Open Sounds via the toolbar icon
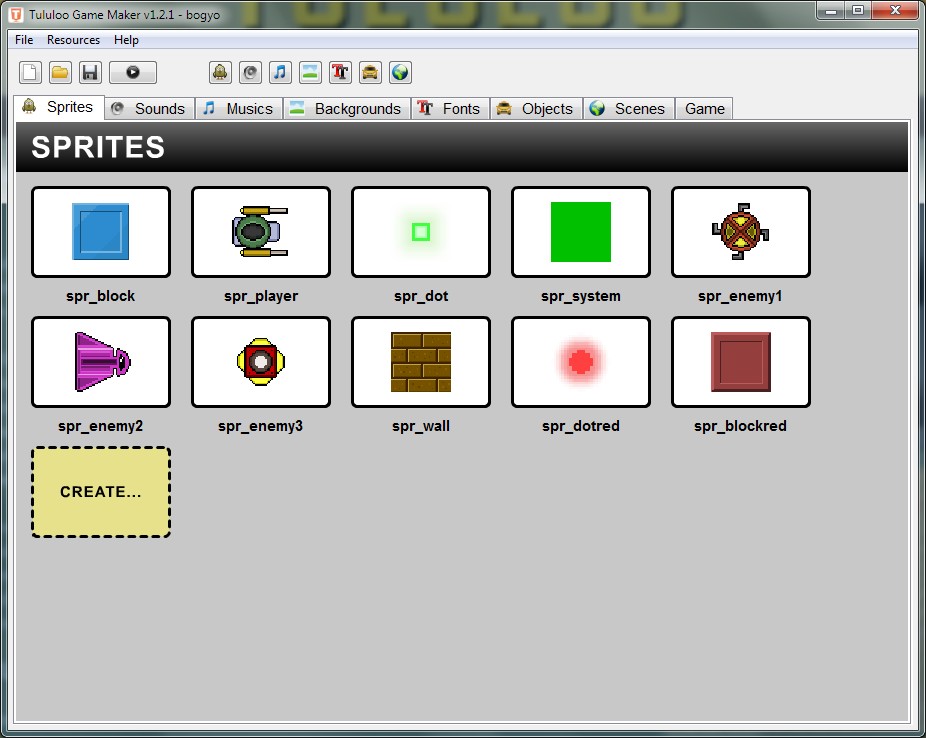The width and height of the screenshot is (926, 738). tap(249, 71)
